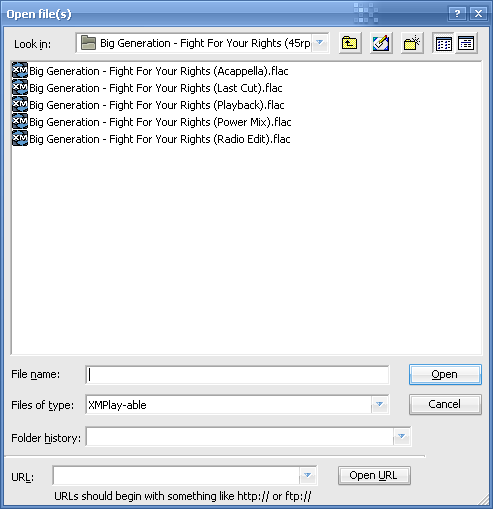Create a new folder icon
493x509 pixels.
[412, 43]
